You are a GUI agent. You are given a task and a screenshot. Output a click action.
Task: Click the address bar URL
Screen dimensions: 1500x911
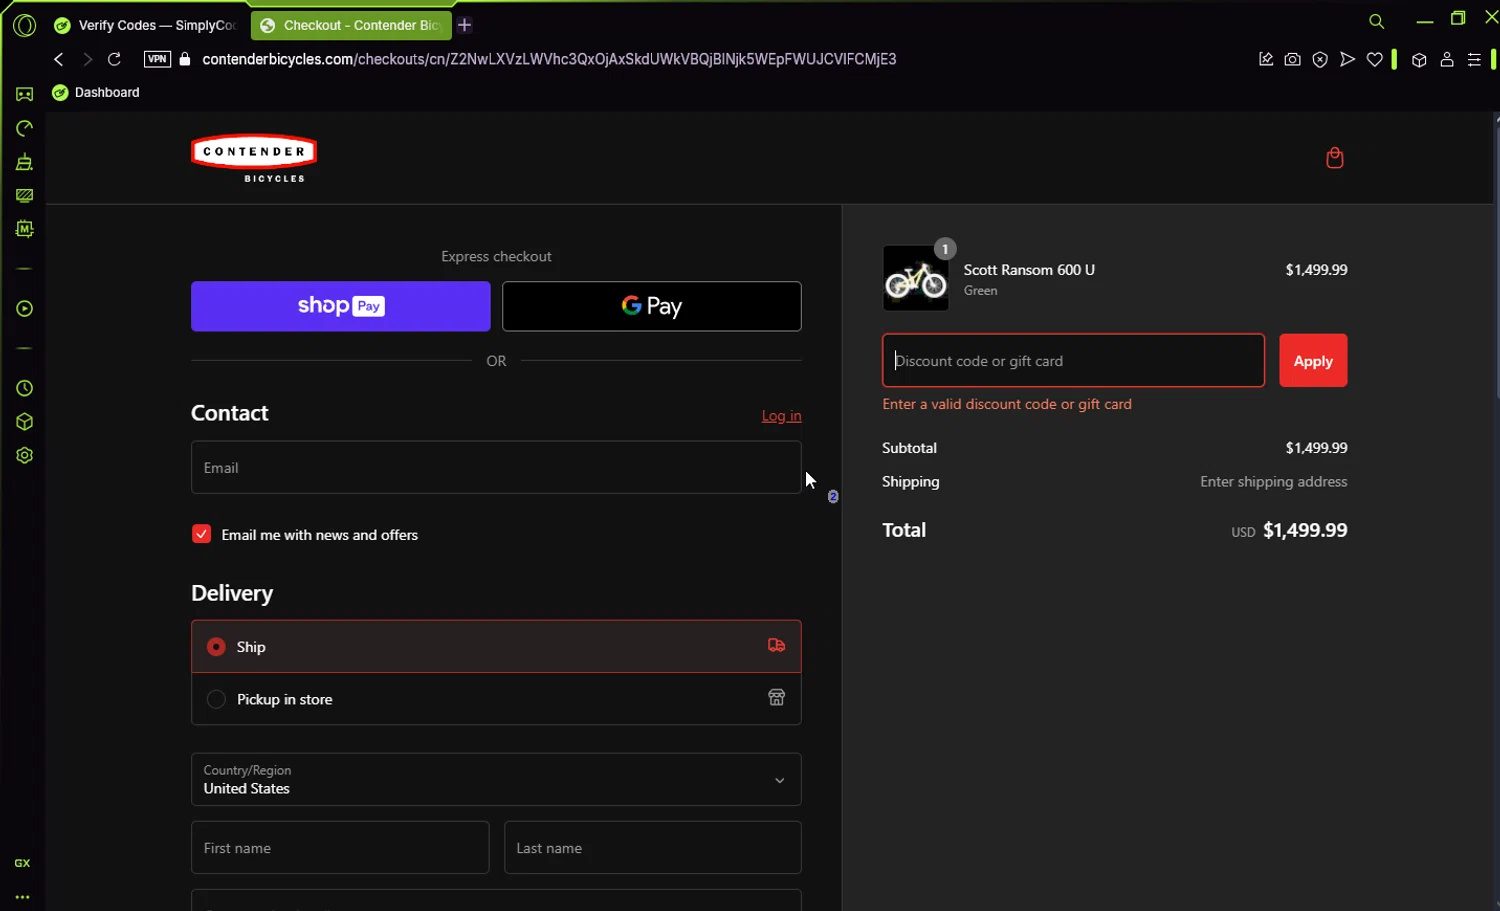click(x=549, y=59)
